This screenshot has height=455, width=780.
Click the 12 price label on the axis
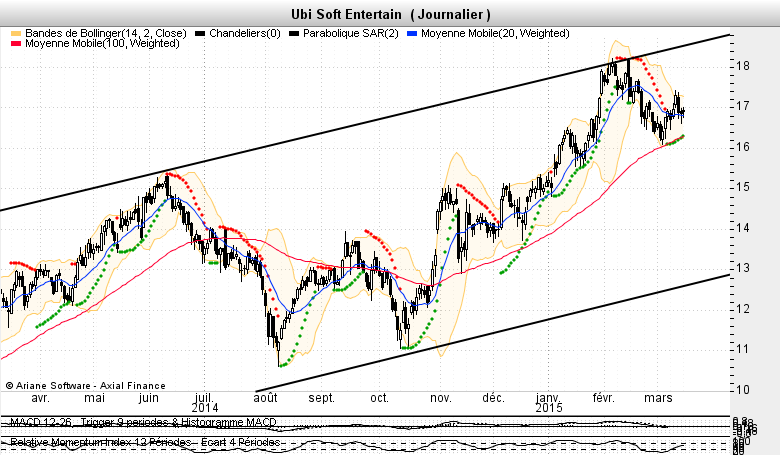tap(743, 309)
